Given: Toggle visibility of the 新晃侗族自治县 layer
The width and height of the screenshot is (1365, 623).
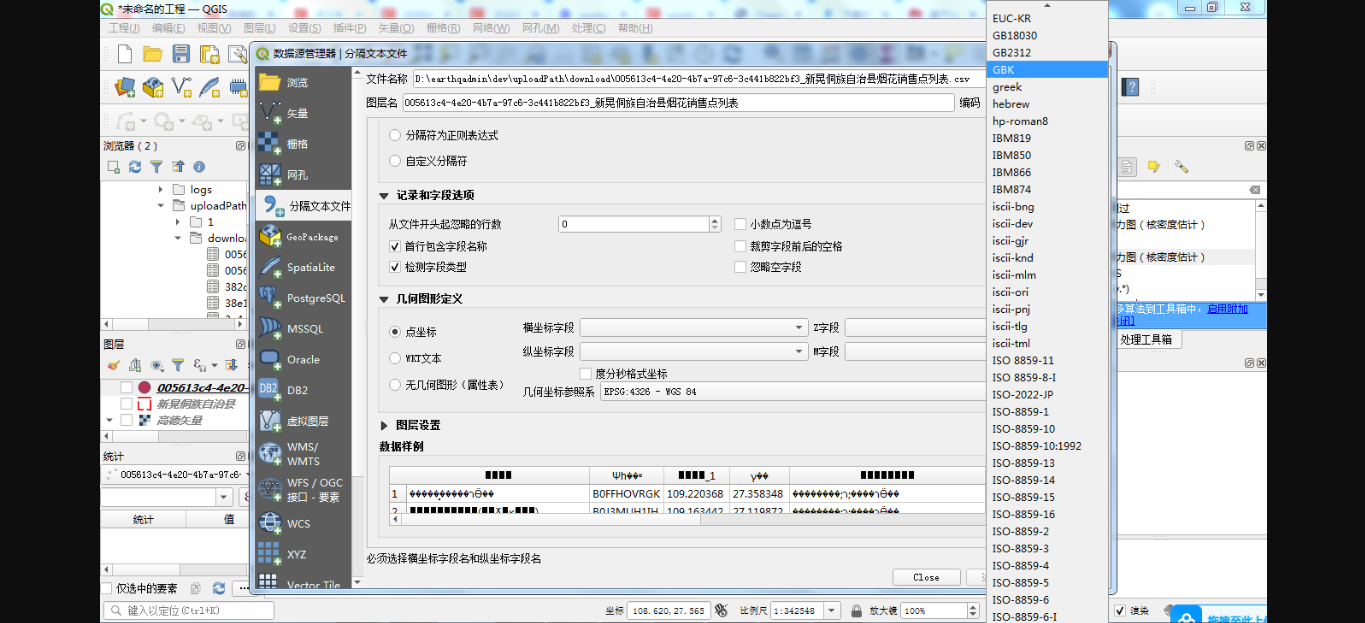Looking at the screenshot, I should (126, 404).
